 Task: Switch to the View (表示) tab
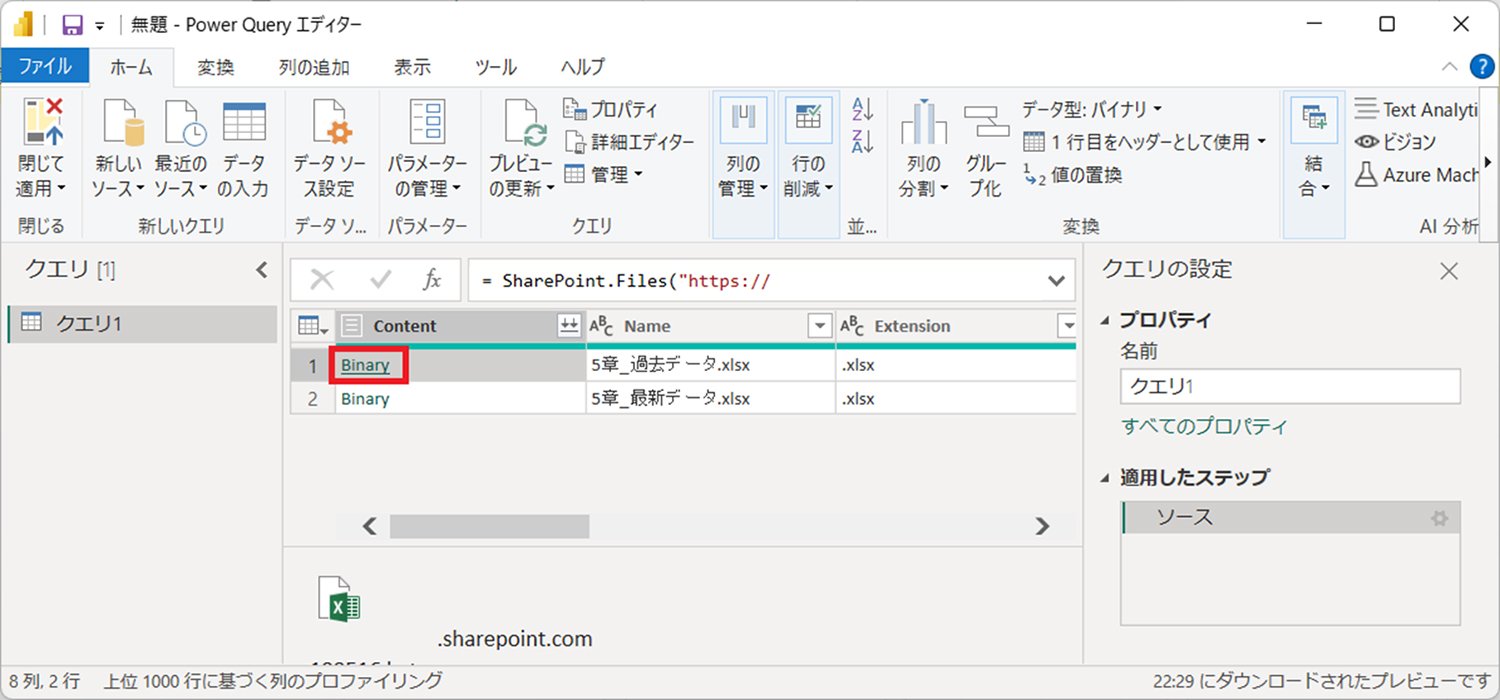(412, 67)
